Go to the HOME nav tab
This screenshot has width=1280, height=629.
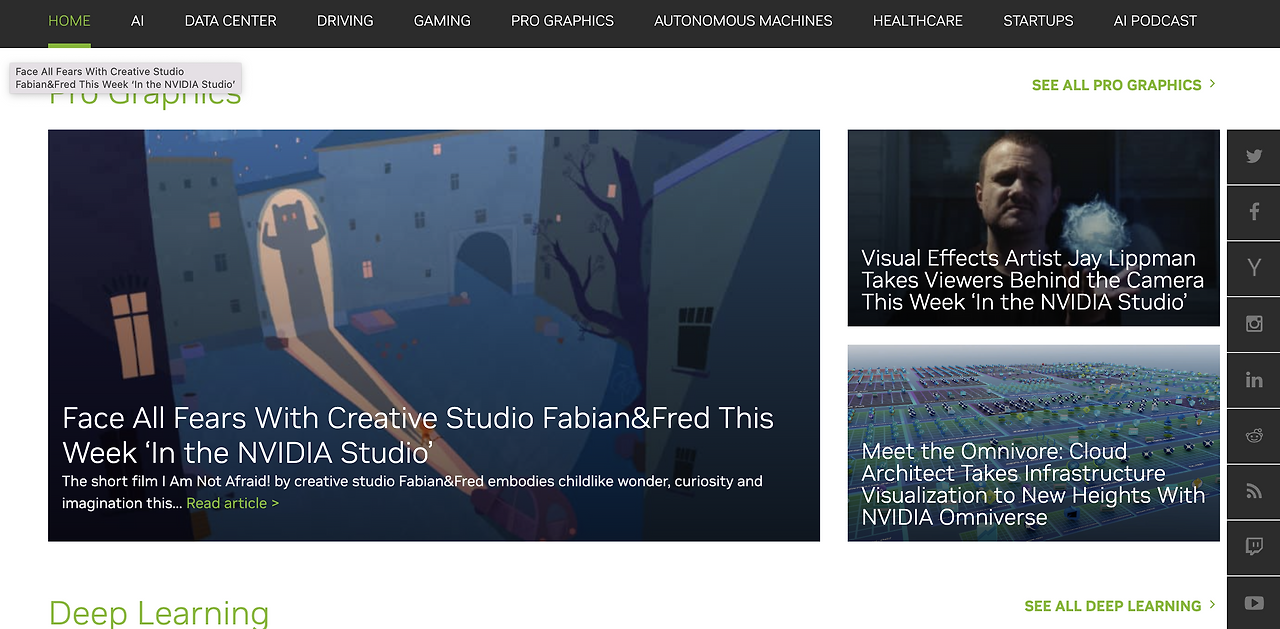[69, 21]
